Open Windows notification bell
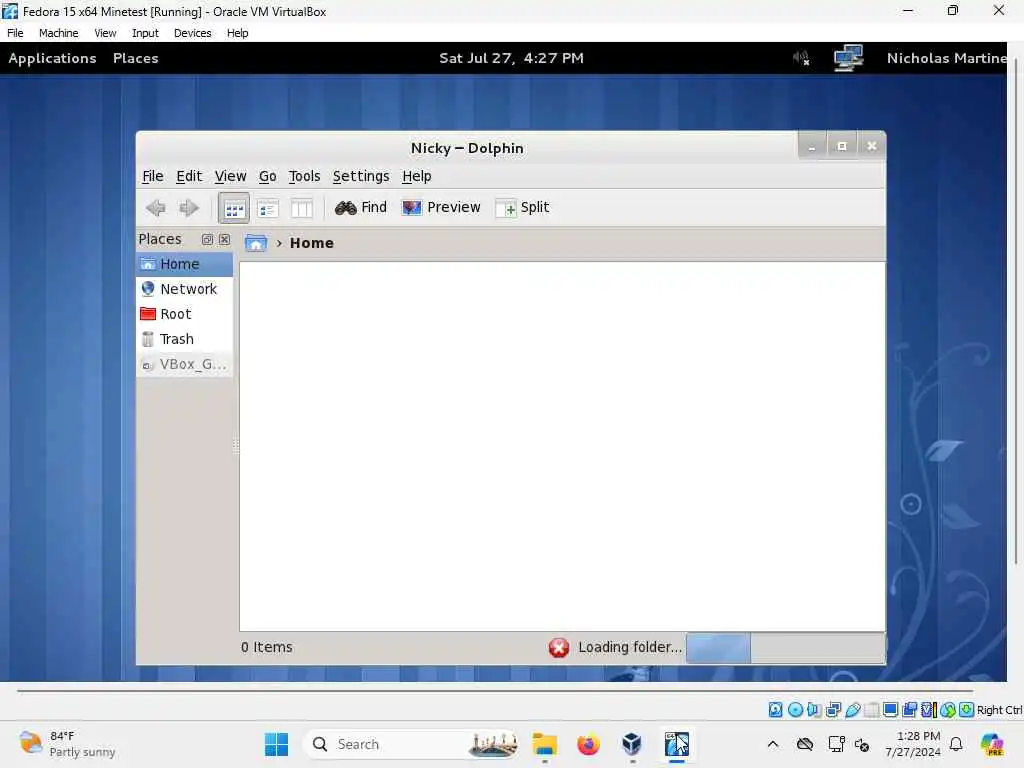 (x=956, y=744)
